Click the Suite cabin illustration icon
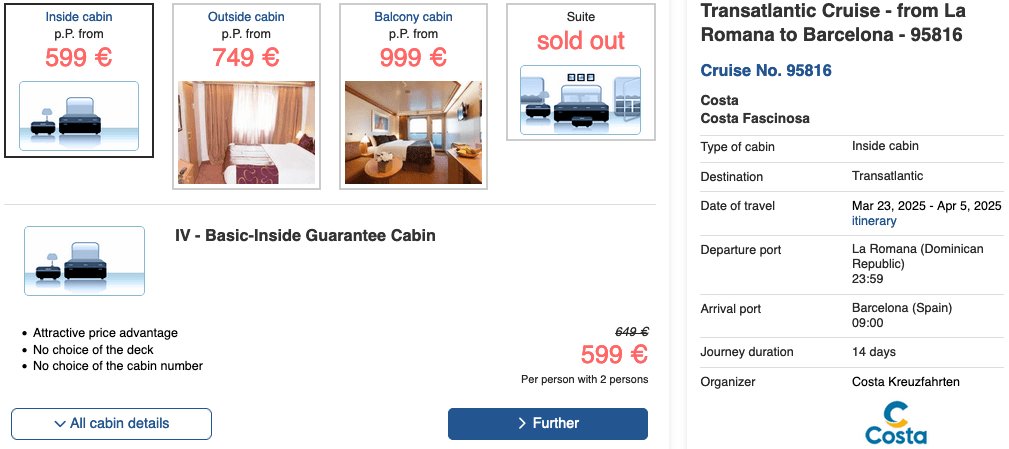Viewport: 1009px width, 449px height. 580,100
